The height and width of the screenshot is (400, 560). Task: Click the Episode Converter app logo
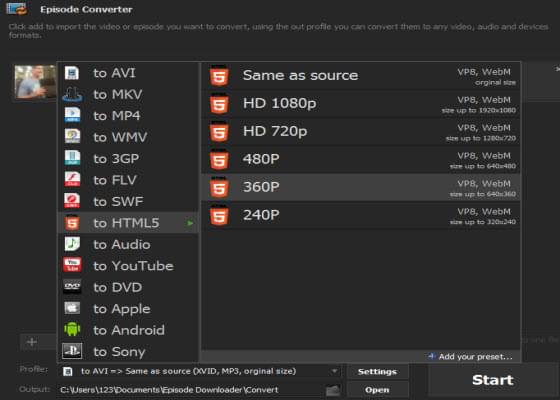coord(16,8)
